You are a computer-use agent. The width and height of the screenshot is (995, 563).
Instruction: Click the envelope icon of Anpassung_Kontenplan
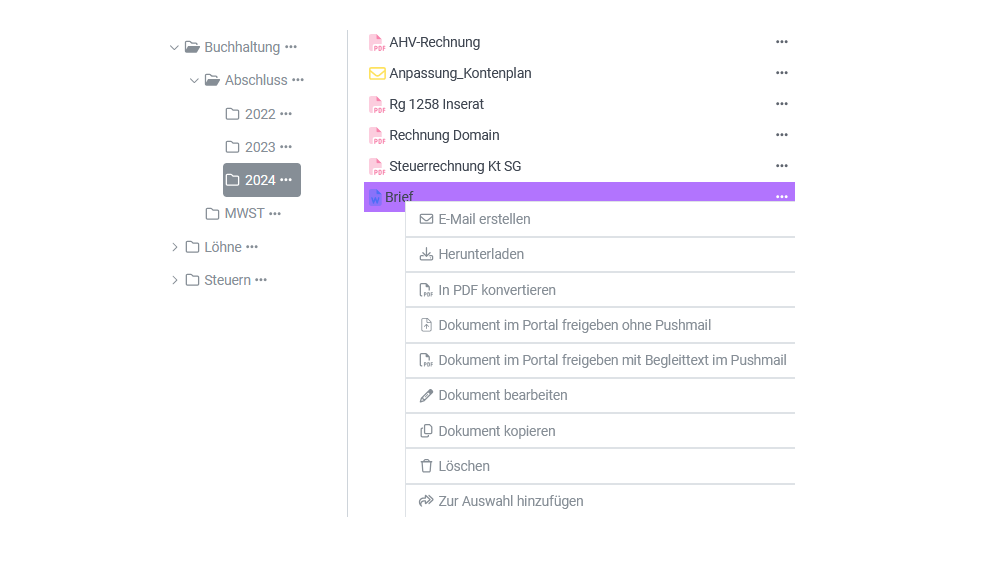coord(377,74)
